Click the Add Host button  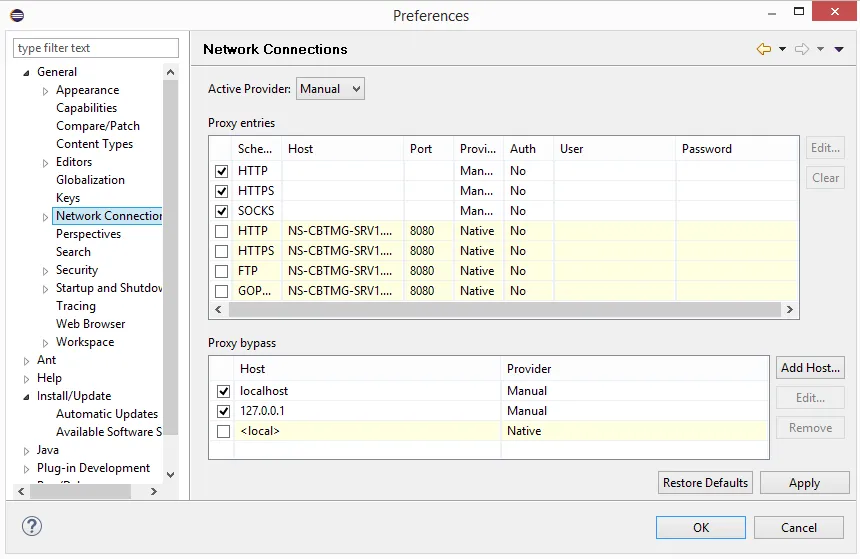810,367
